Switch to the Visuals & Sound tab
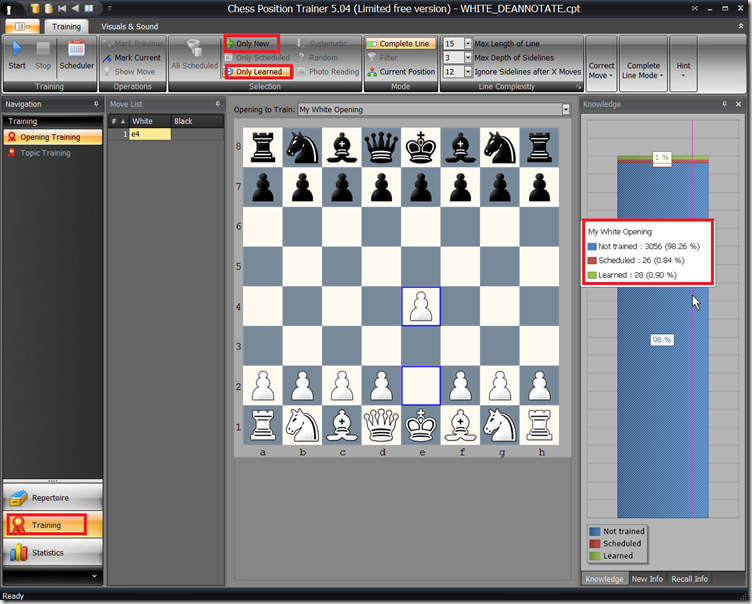The width and height of the screenshot is (752, 604). click(129, 27)
